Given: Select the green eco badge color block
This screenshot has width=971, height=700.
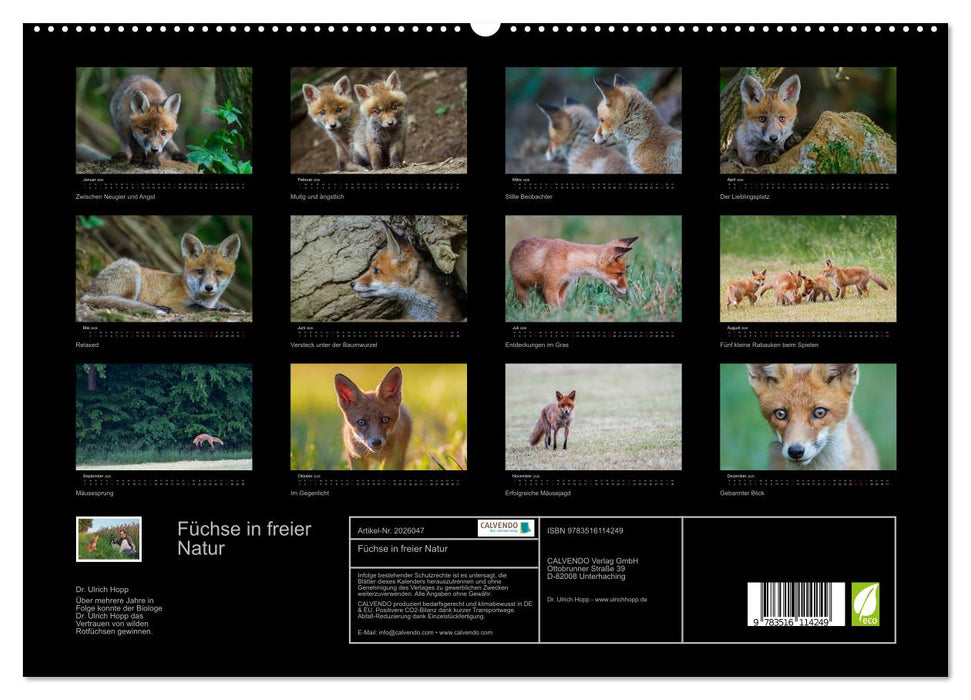Looking at the screenshot, I should click(x=867, y=607).
